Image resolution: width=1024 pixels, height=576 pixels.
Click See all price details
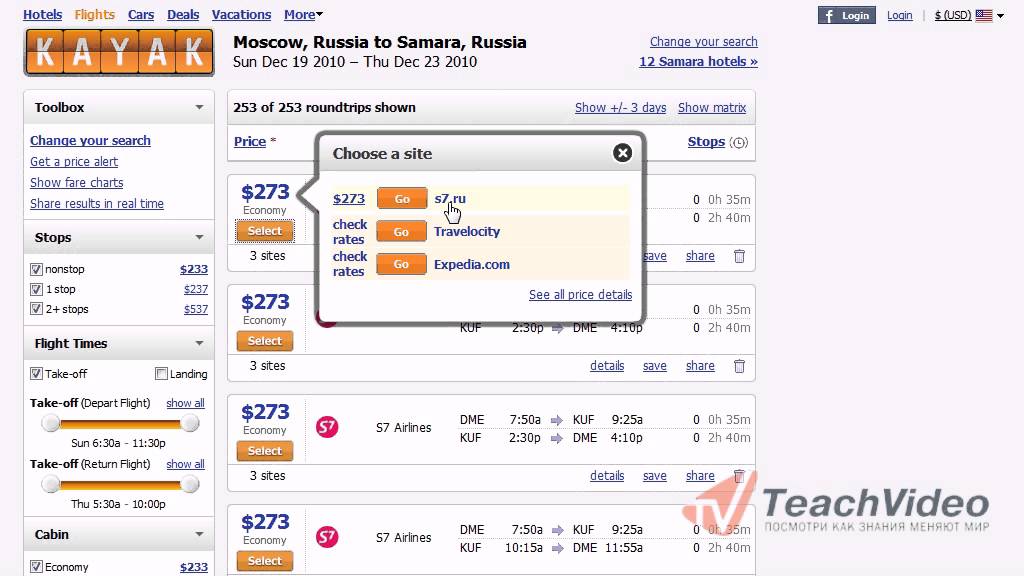(581, 295)
